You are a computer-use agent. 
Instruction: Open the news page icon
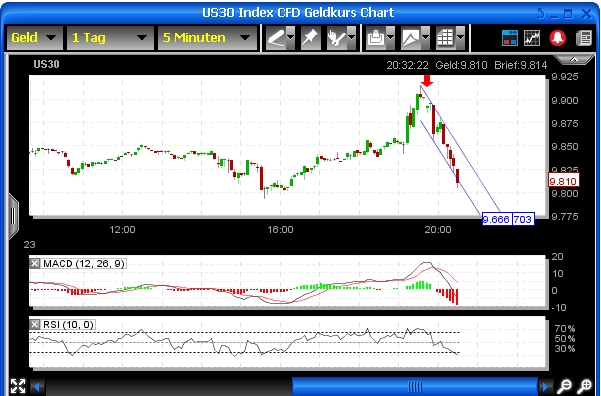tap(584, 38)
